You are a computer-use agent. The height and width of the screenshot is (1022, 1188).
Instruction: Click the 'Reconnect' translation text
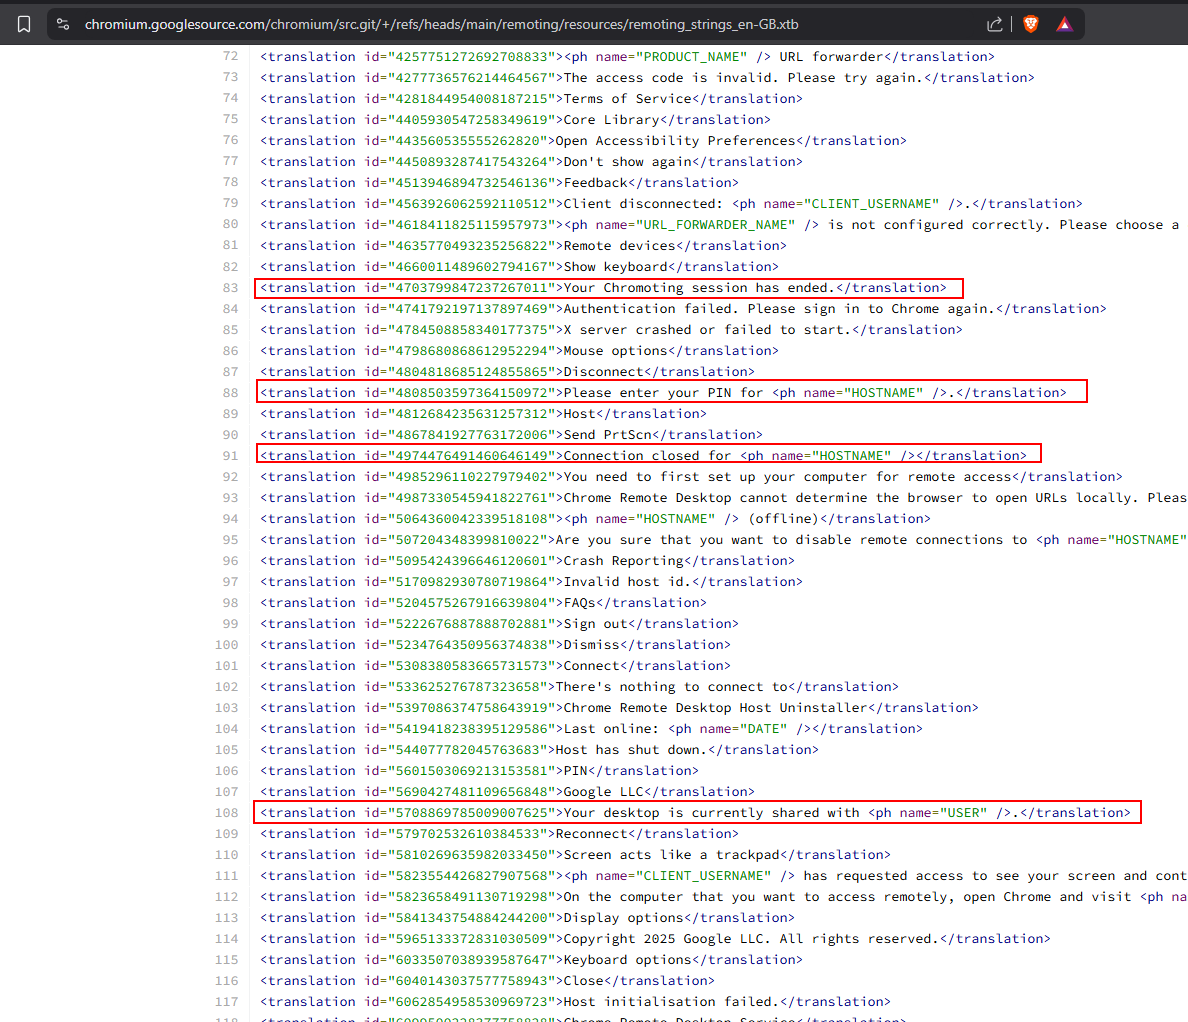(x=591, y=833)
